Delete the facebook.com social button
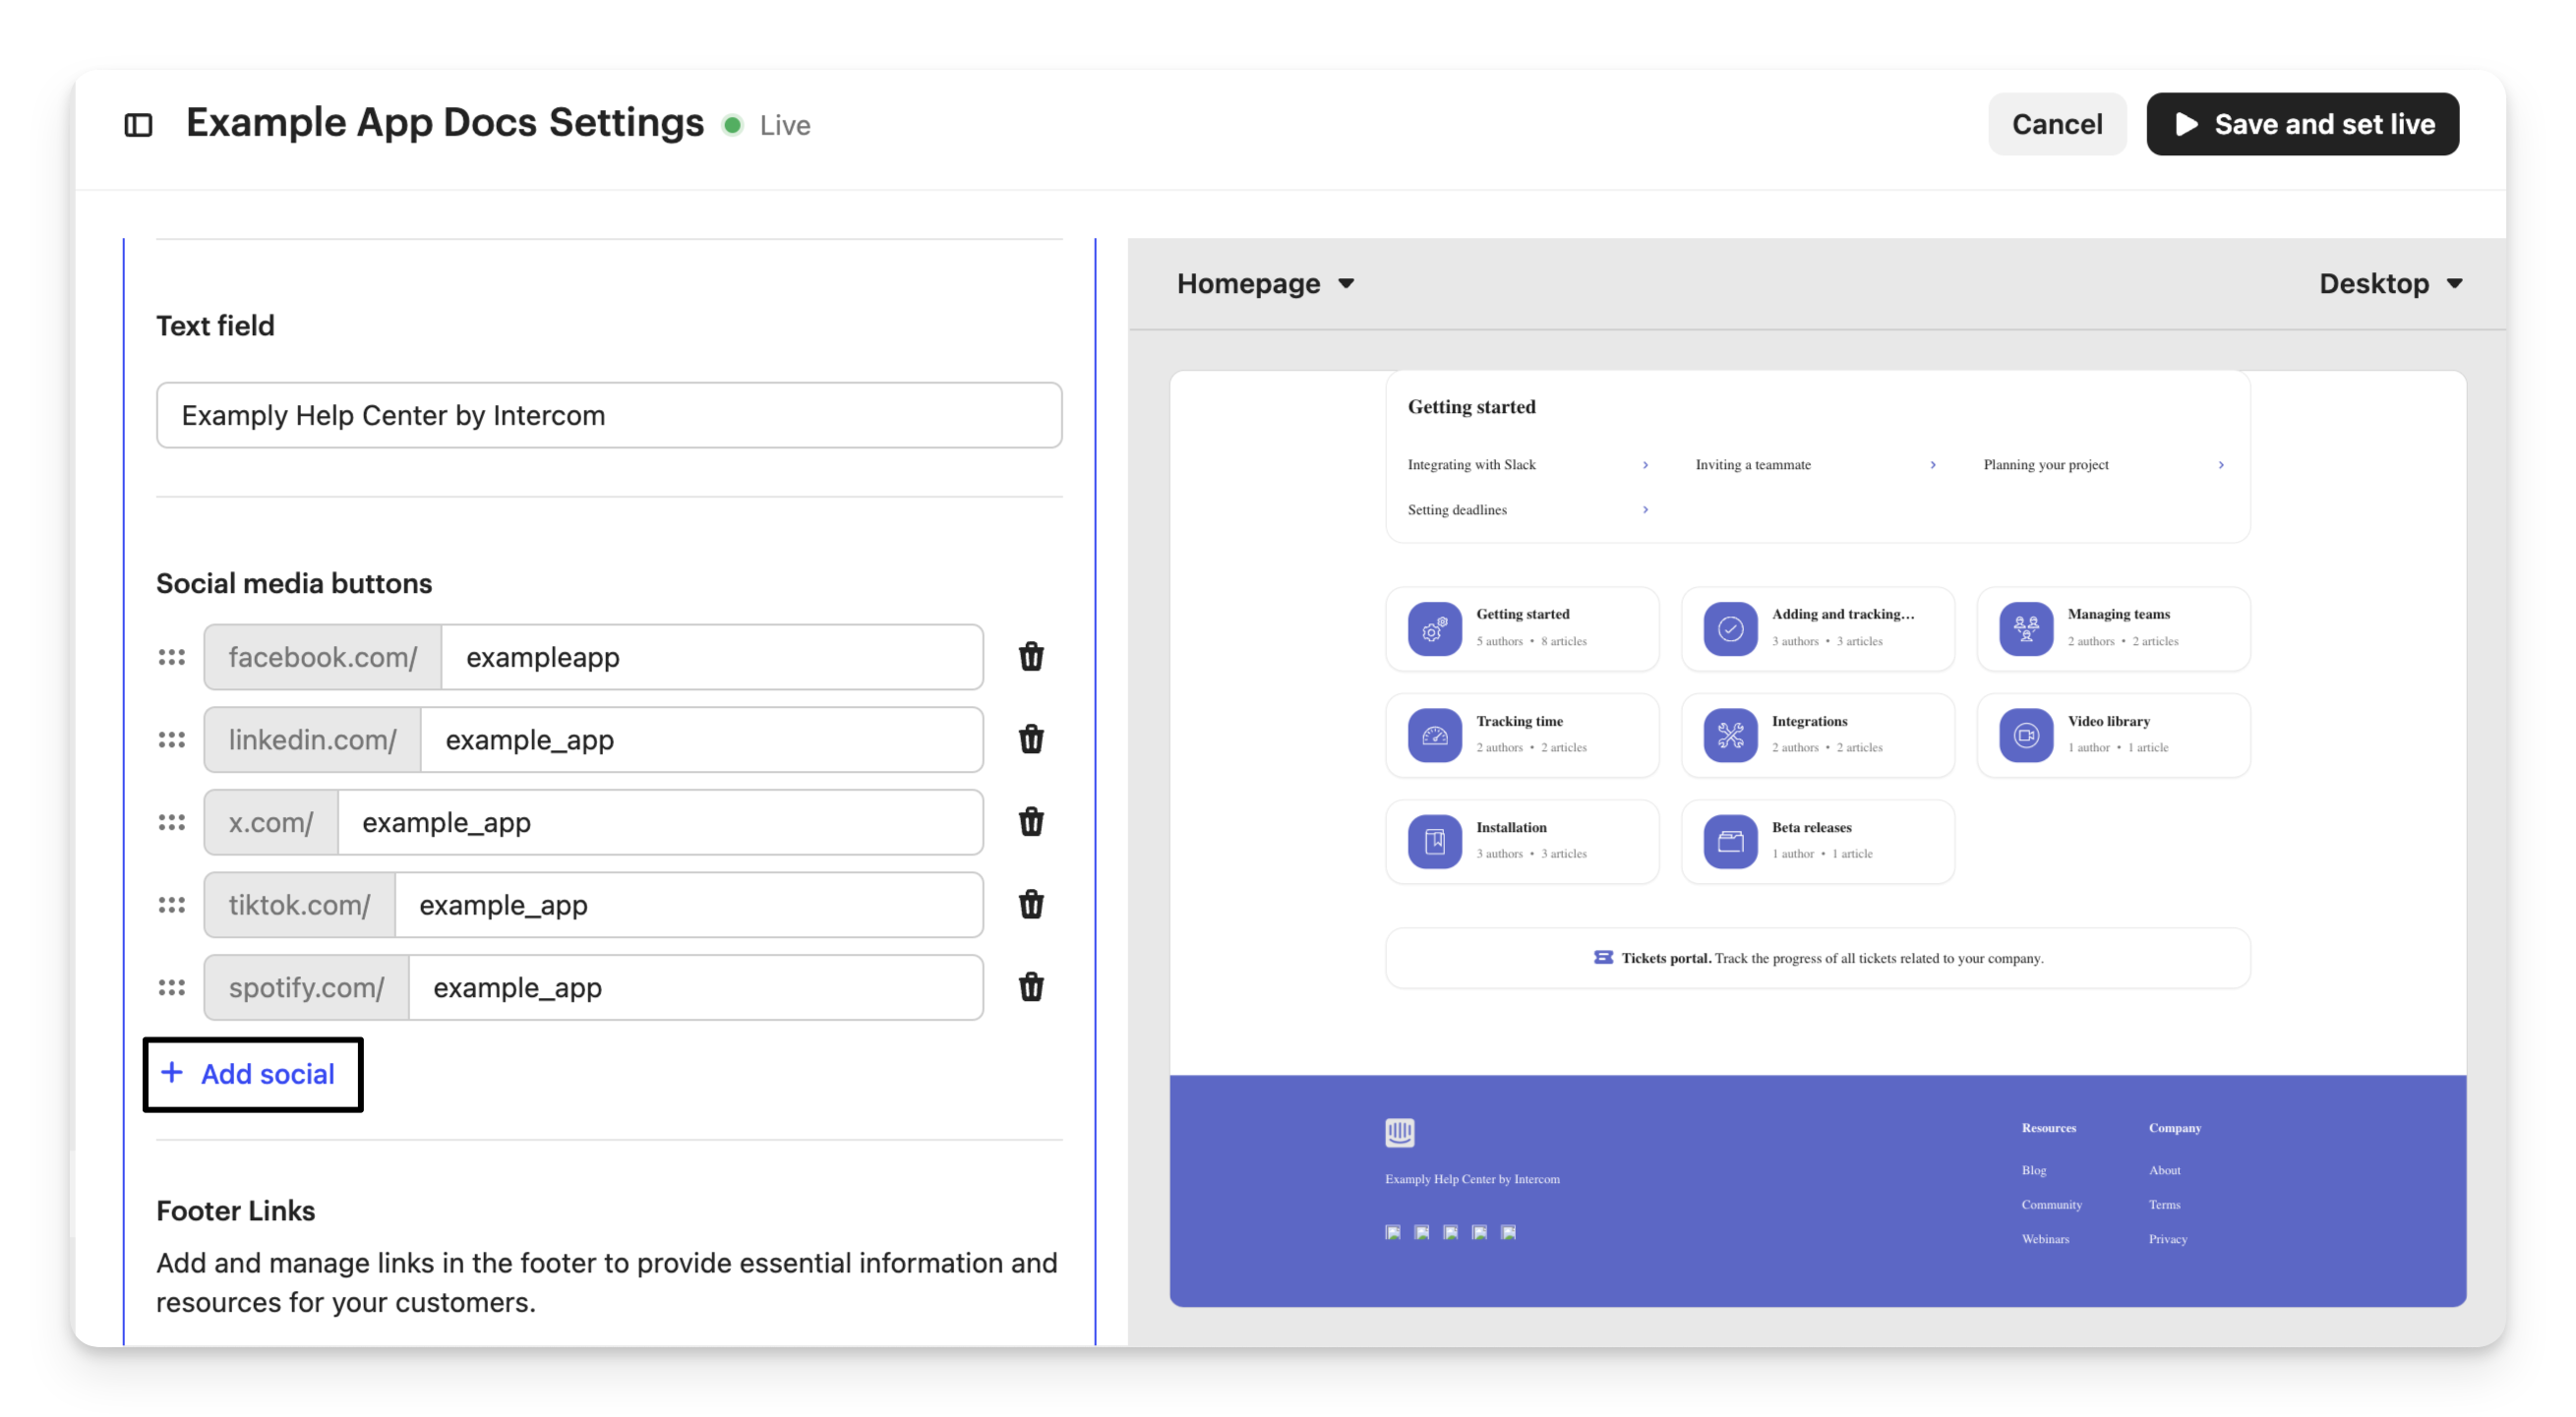2576x1417 pixels. click(x=1031, y=657)
